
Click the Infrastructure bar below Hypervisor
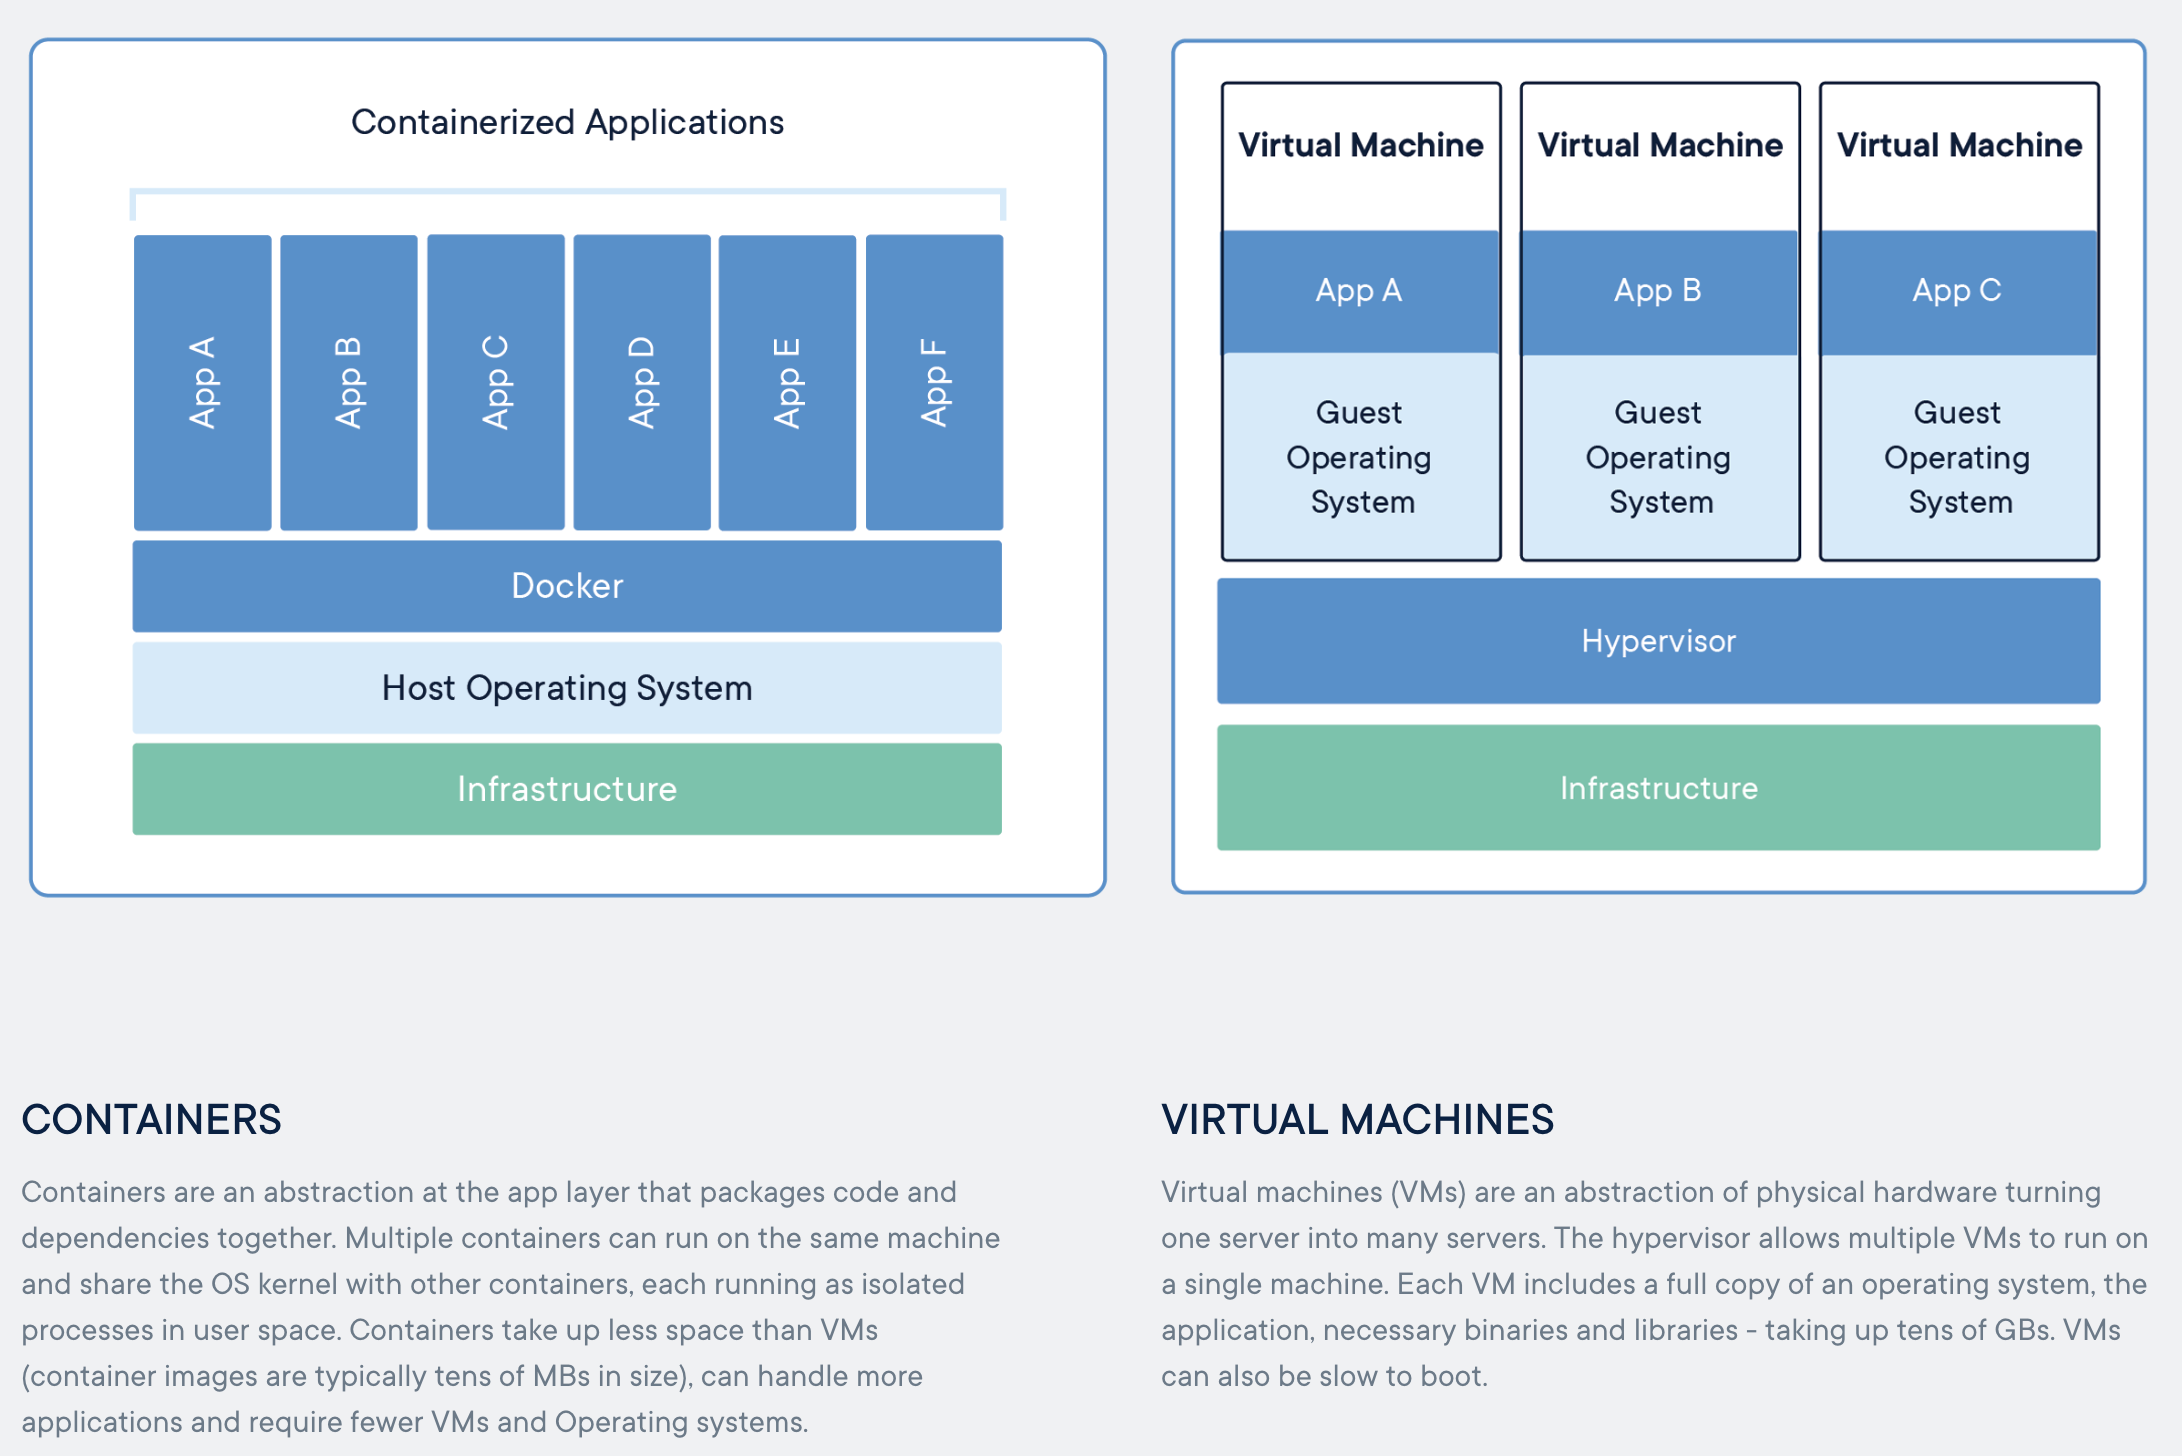tap(1658, 788)
